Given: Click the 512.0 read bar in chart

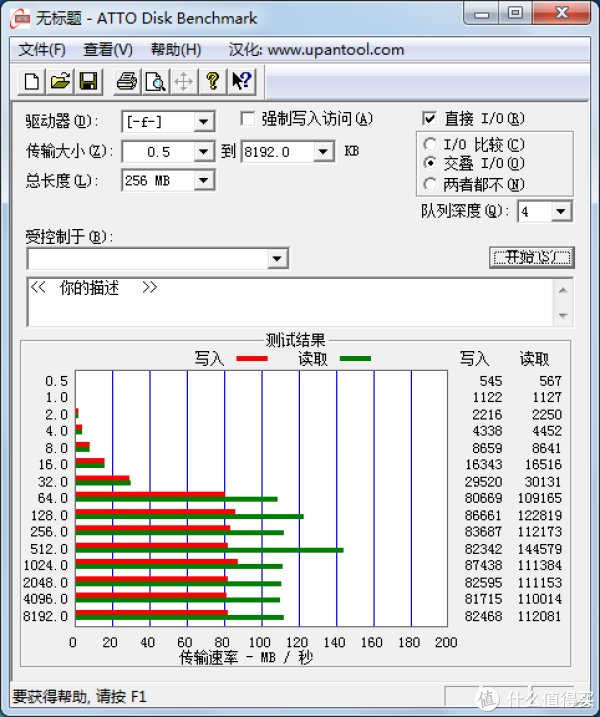Looking at the screenshot, I should pos(209,550).
